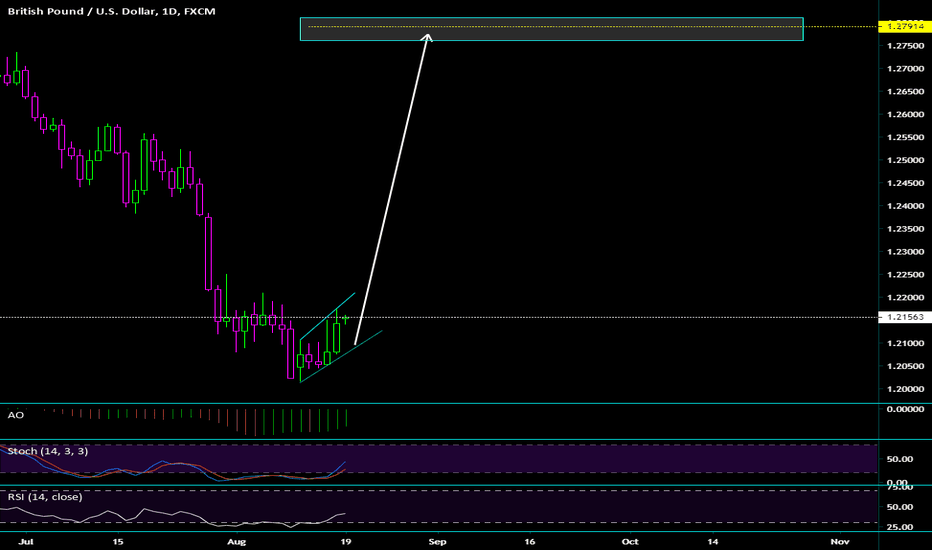Screen dimensions: 932x550
Task: Click the Nov label on the time axis
Action: coord(840,542)
